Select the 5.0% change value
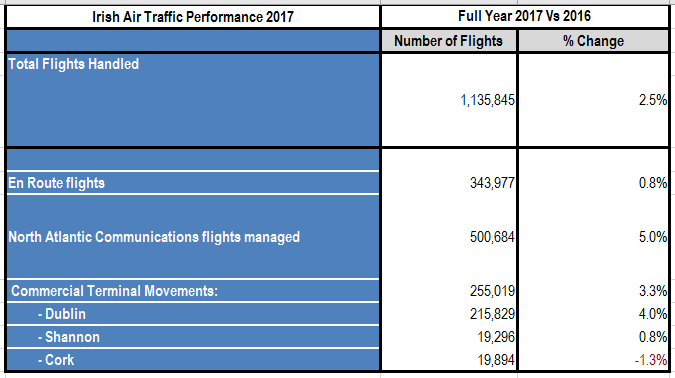Viewport: 675px width, 378px height. pos(653,237)
